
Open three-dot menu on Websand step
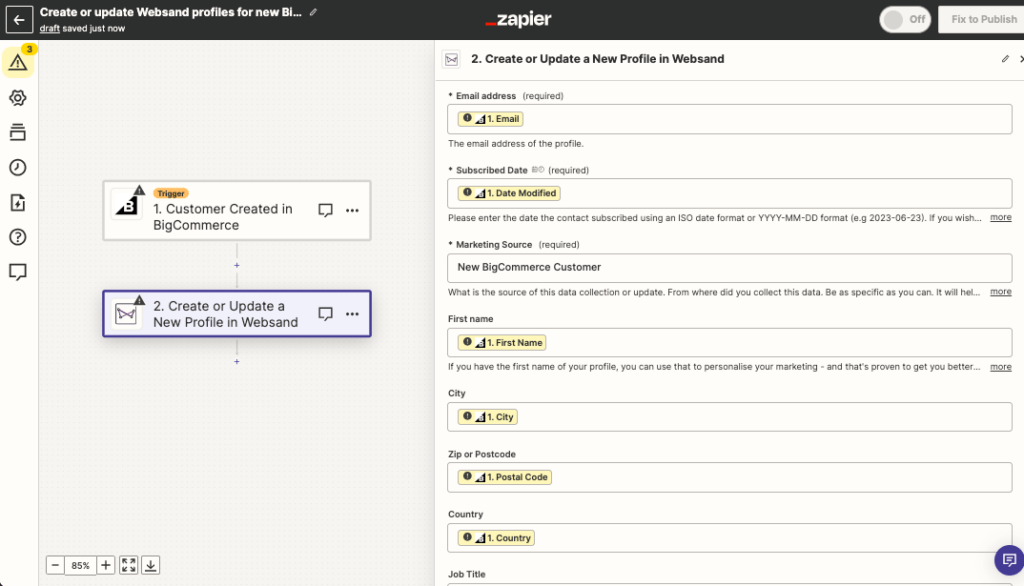click(x=352, y=314)
